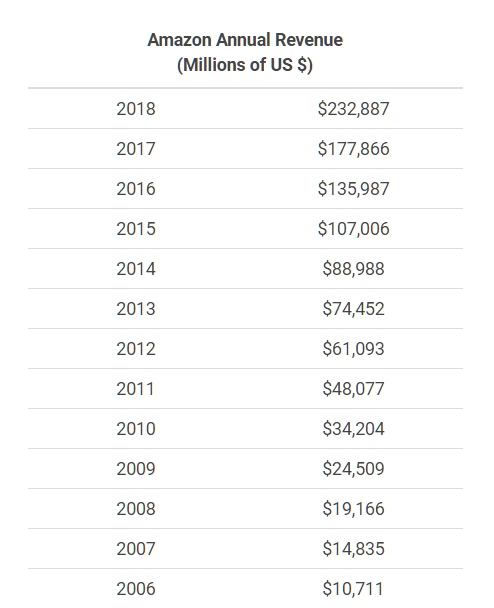Click the $107,006 revenue value
The height and width of the screenshot is (608, 494).
tap(353, 228)
